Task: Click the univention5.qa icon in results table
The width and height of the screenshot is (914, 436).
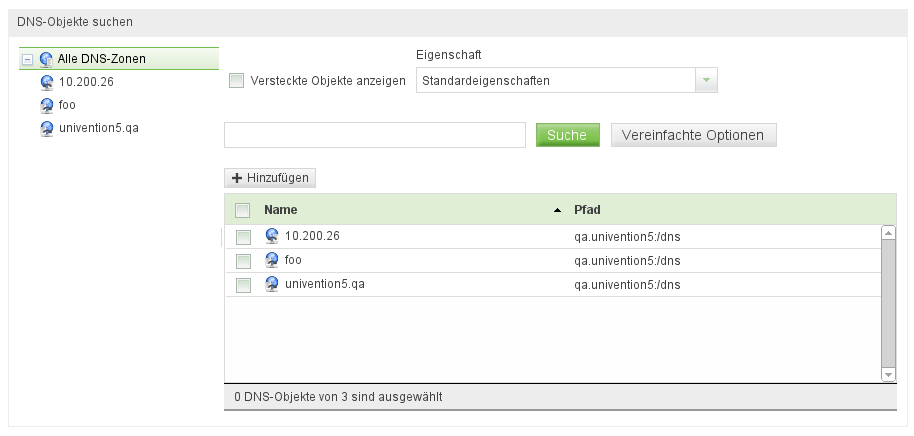Action: tap(272, 284)
